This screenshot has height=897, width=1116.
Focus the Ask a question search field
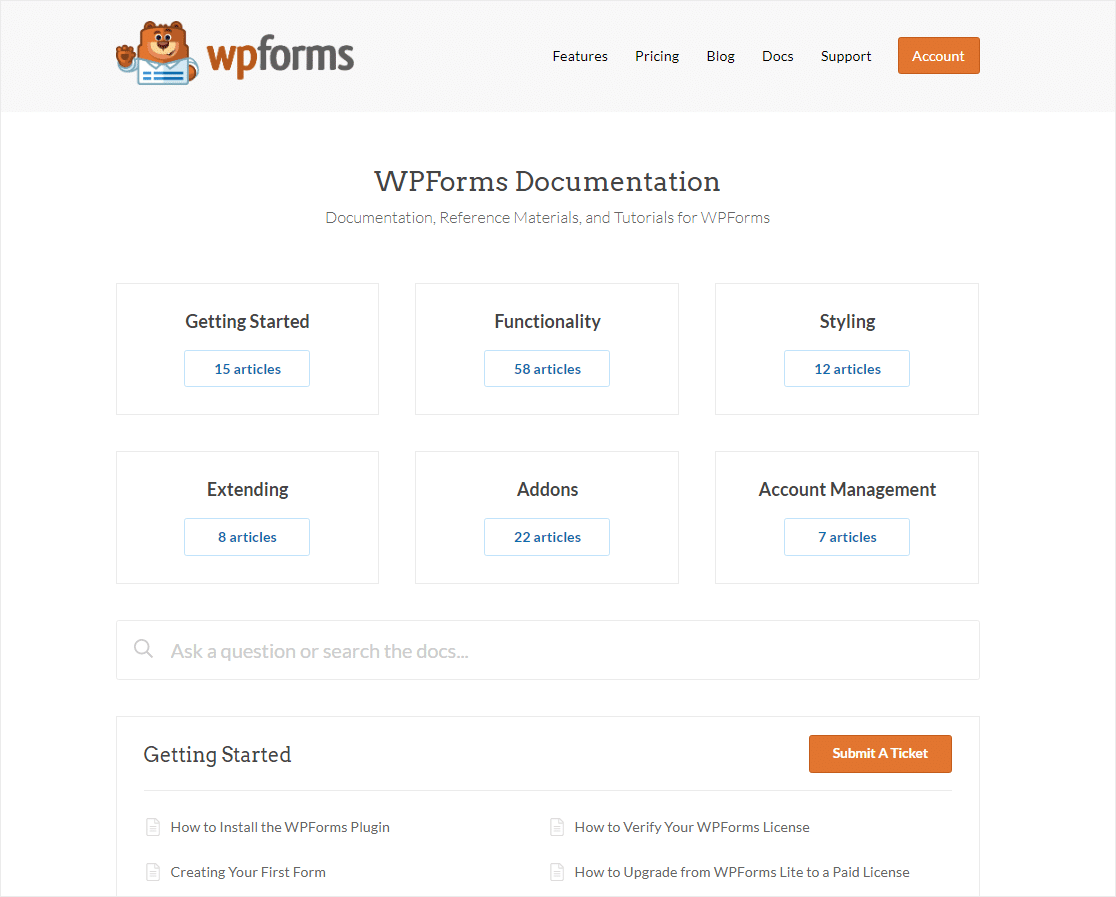(x=547, y=650)
